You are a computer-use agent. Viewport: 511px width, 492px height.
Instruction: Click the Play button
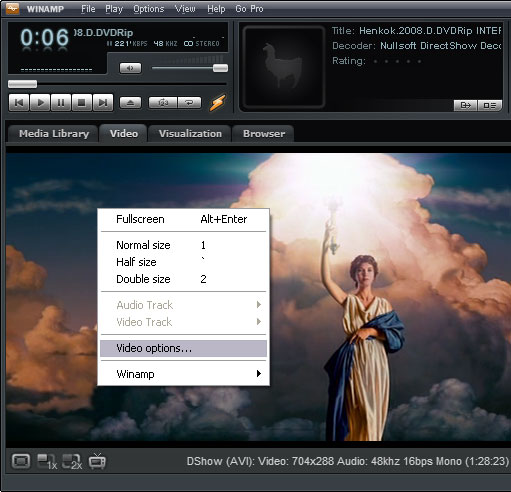click(x=40, y=102)
